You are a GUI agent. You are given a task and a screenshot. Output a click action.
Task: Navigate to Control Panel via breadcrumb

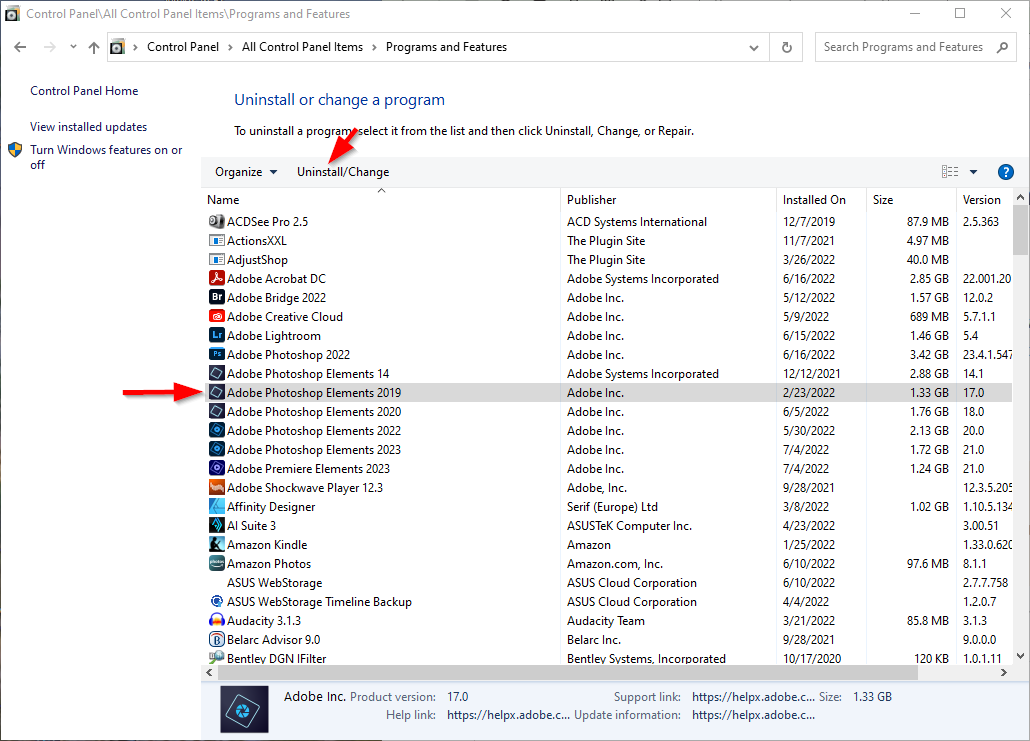click(x=182, y=46)
